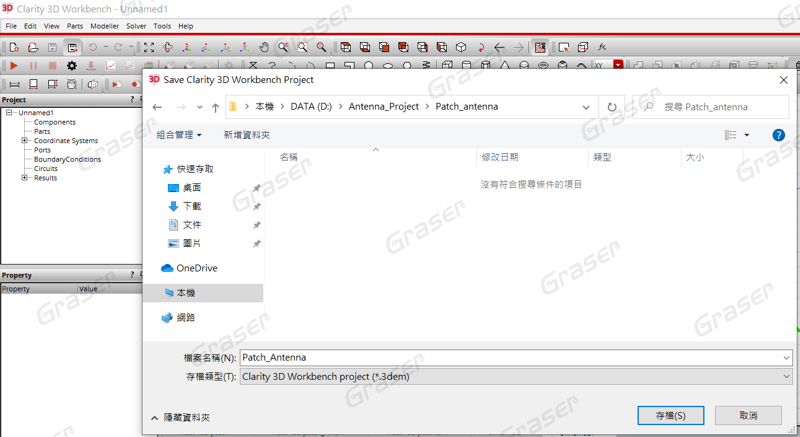Viewport: 800px width, 437px height.
Task: Open the Parts menu
Action: tap(74, 26)
